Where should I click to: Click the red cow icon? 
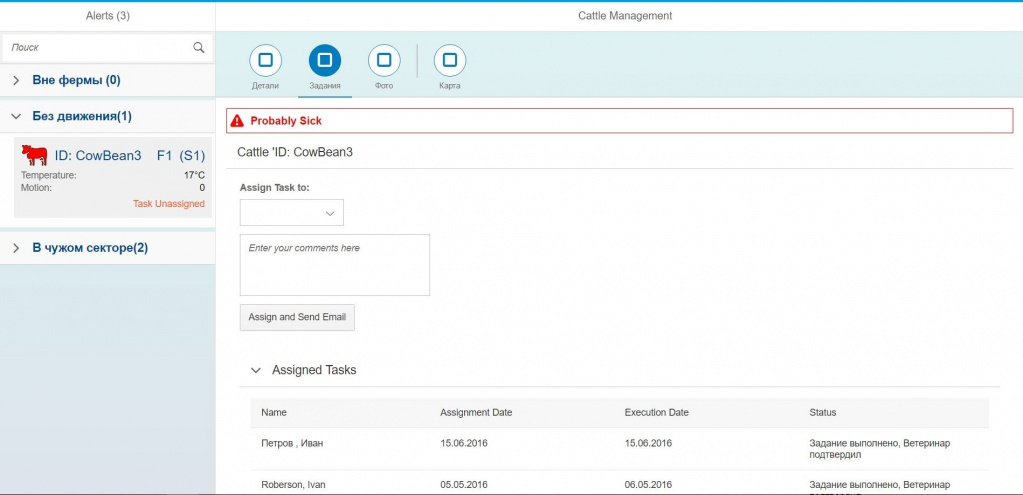[35, 155]
